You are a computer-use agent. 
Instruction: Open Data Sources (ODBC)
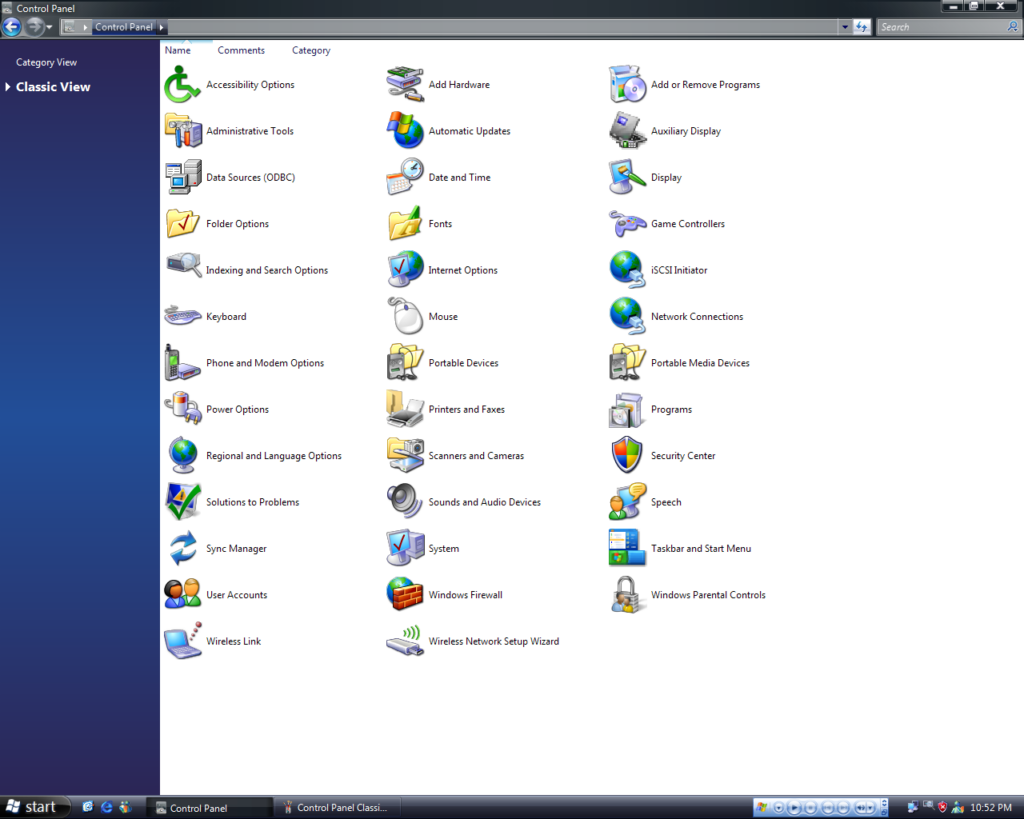click(x=230, y=177)
